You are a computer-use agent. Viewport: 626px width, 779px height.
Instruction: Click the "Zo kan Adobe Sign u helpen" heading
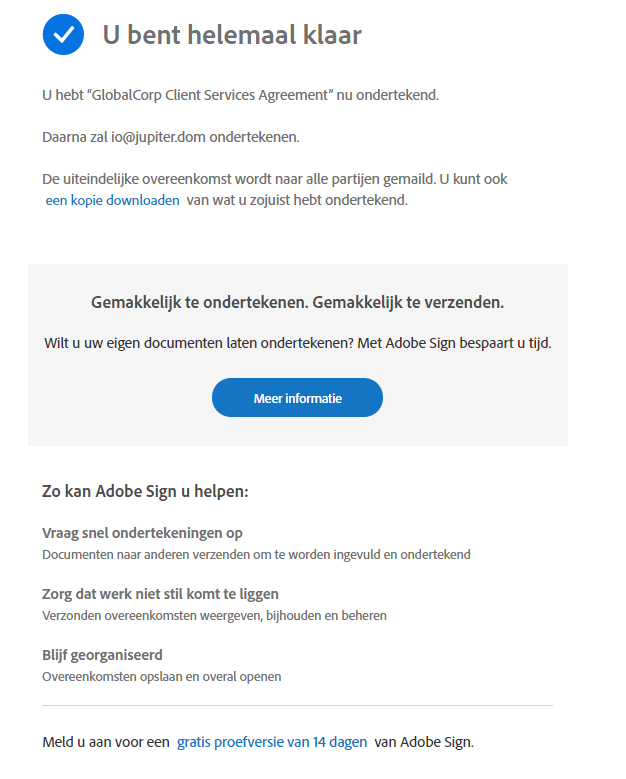145,492
